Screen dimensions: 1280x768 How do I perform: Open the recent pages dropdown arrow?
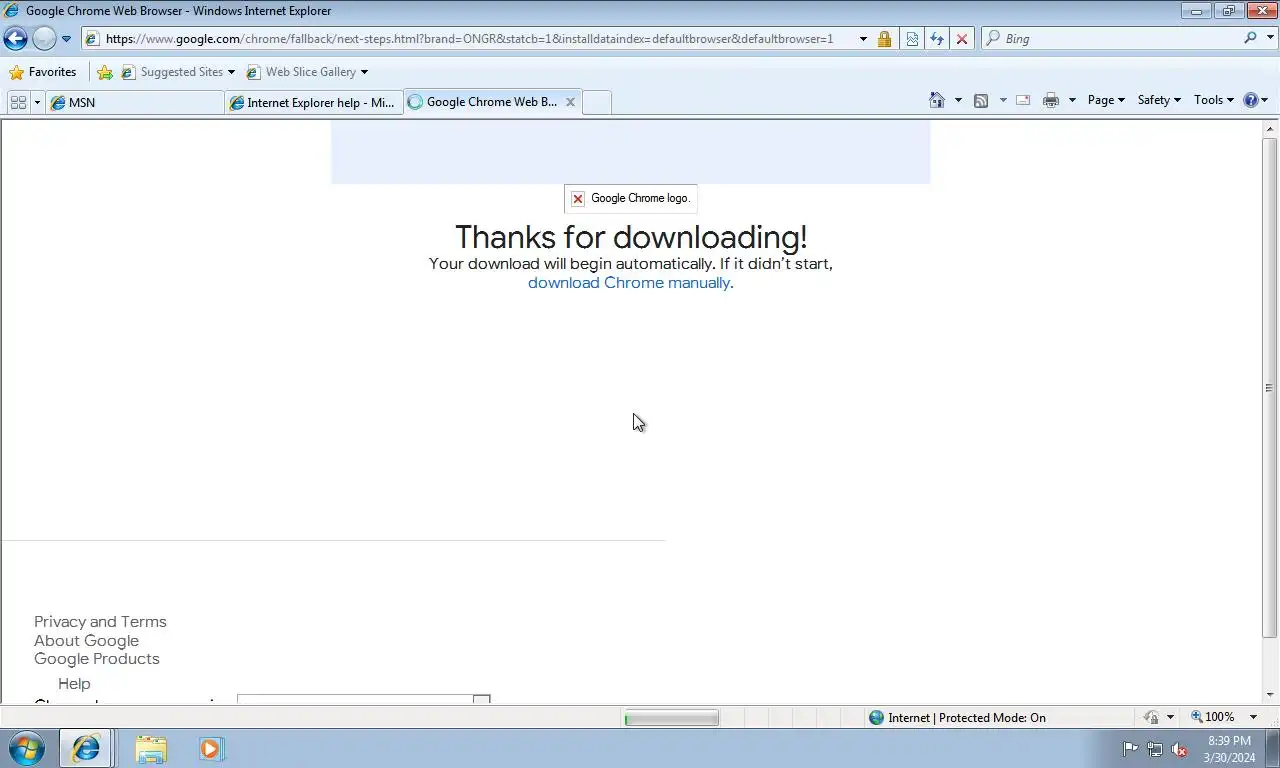tap(66, 39)
